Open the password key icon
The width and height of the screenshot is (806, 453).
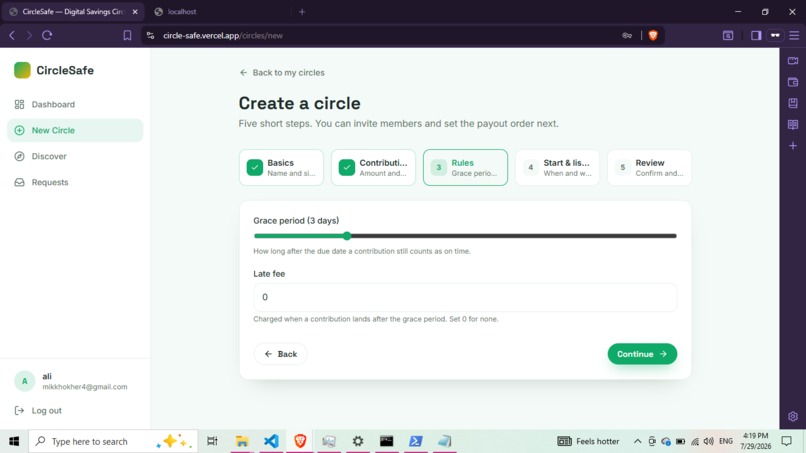(627, 35)
